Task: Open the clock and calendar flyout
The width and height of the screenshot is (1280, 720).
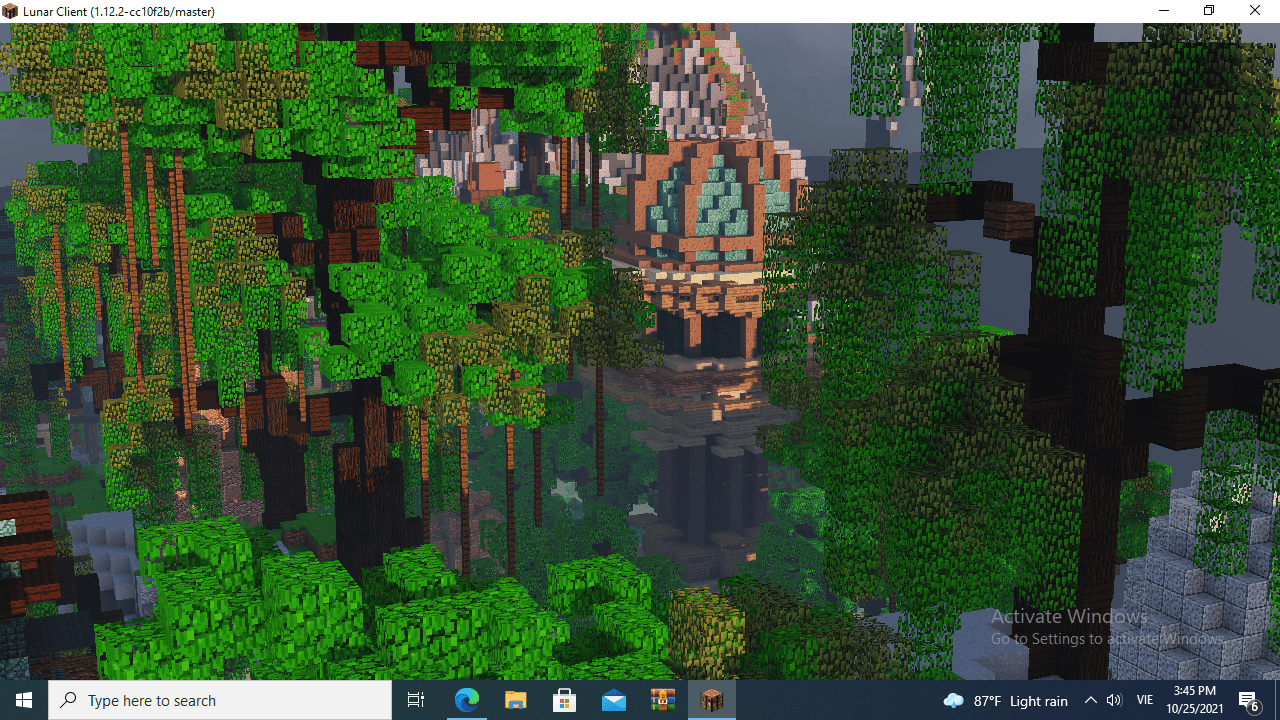Action: pos(1195,700)
